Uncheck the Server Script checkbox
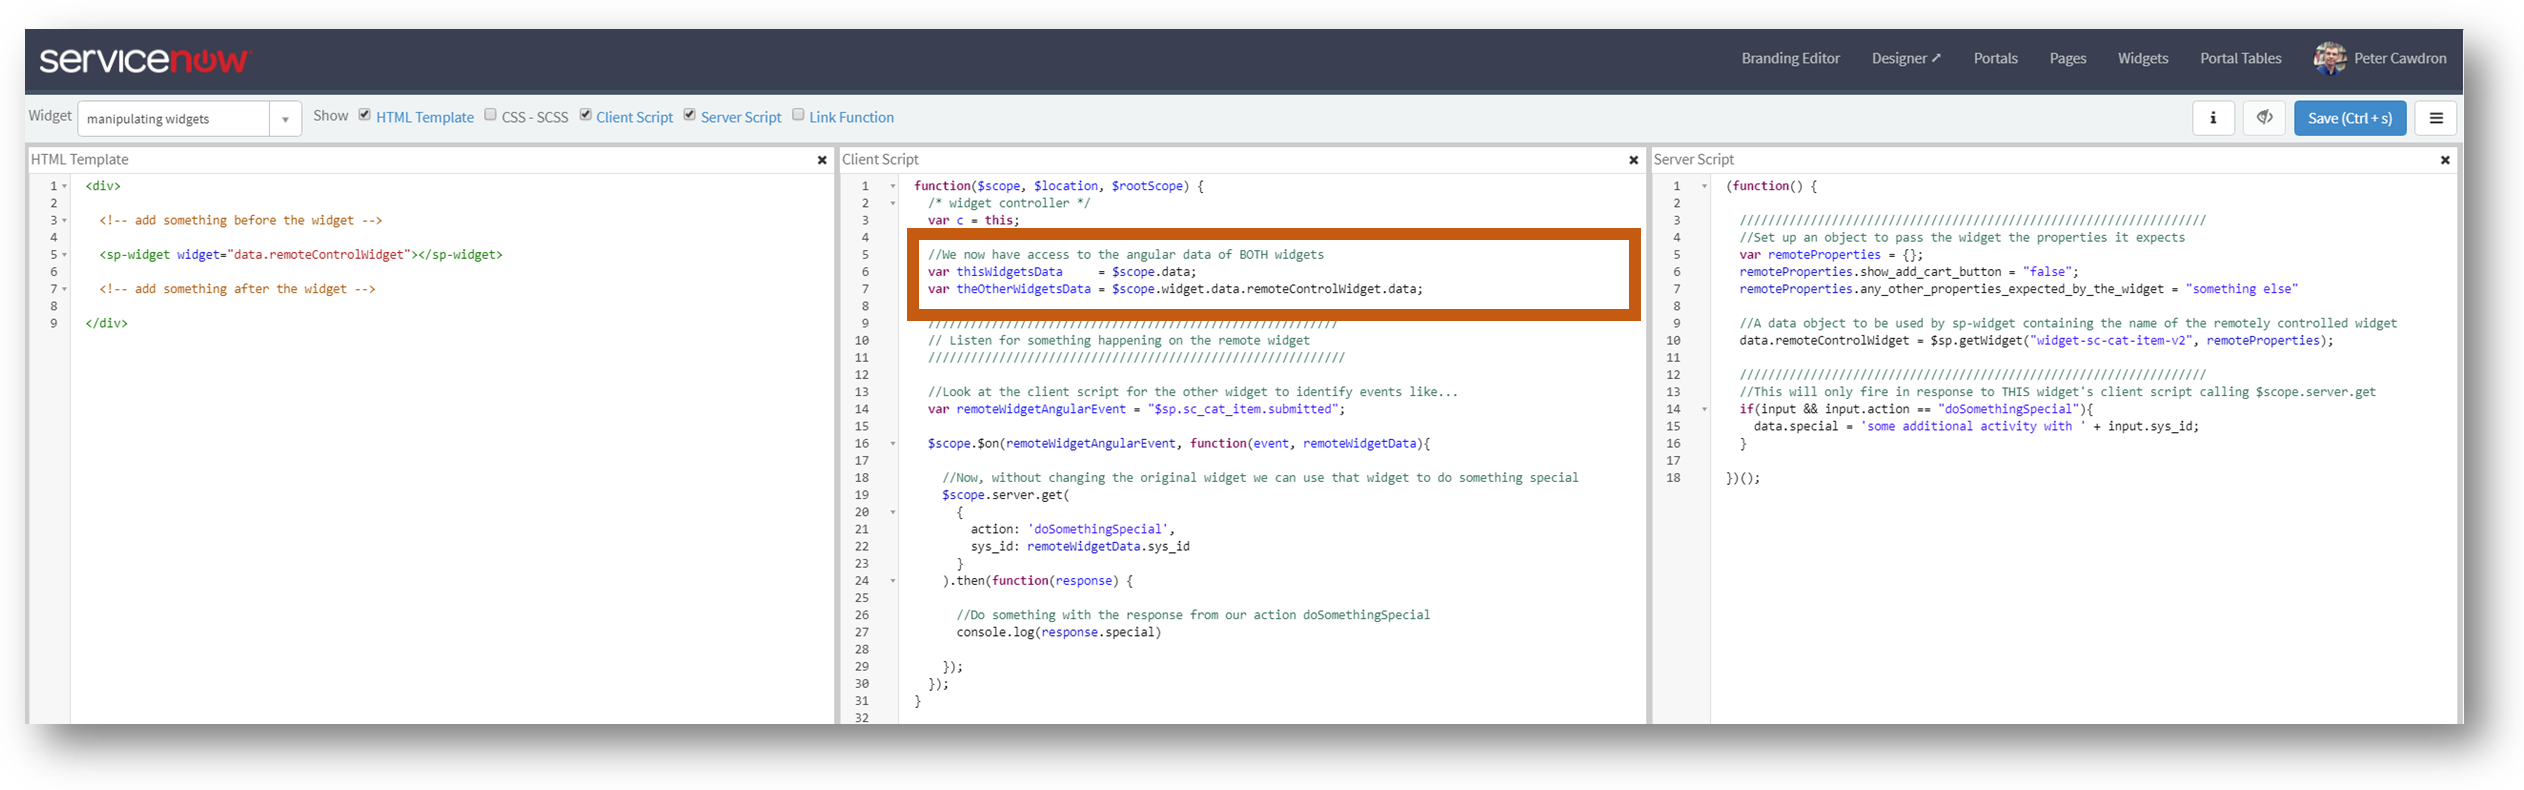This screenshot has height=790, width=2524. 689,115
